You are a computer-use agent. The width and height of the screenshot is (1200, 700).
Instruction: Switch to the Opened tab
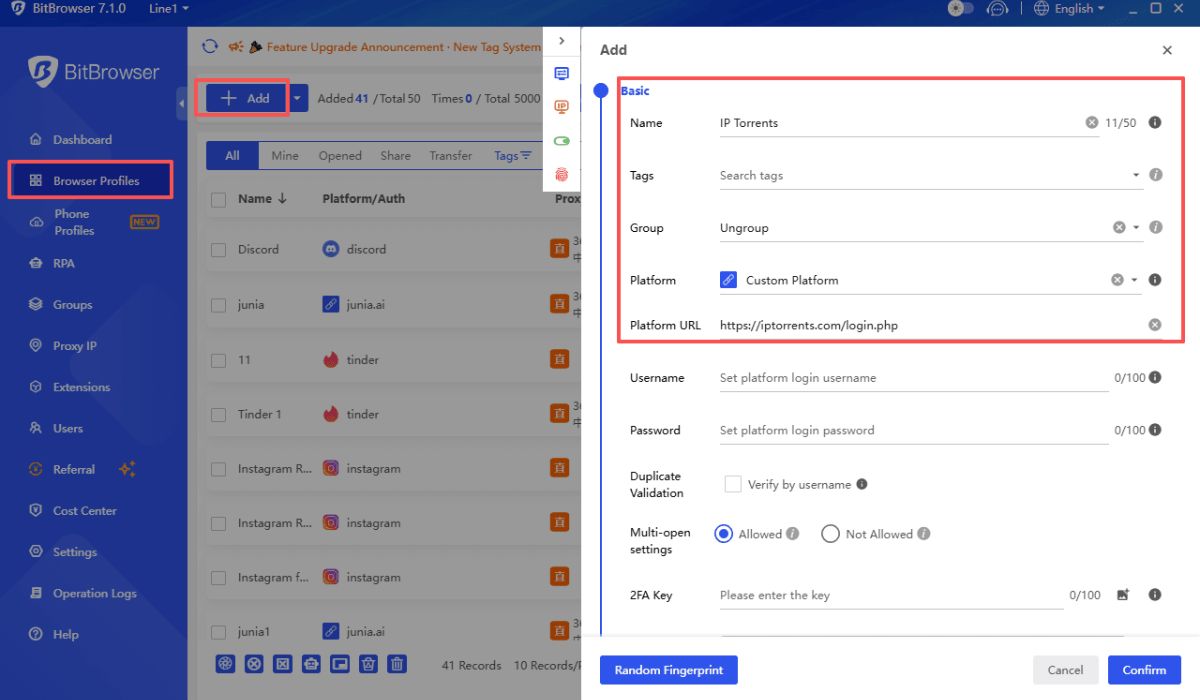coord(340,156)
